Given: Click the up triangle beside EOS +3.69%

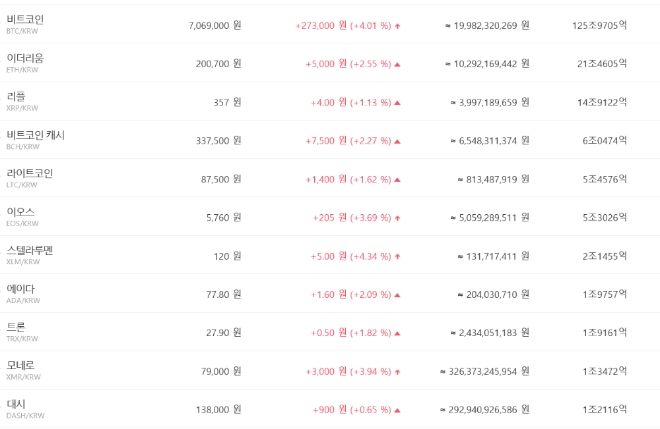Looking at the screenshot, I should click(398, 217).
